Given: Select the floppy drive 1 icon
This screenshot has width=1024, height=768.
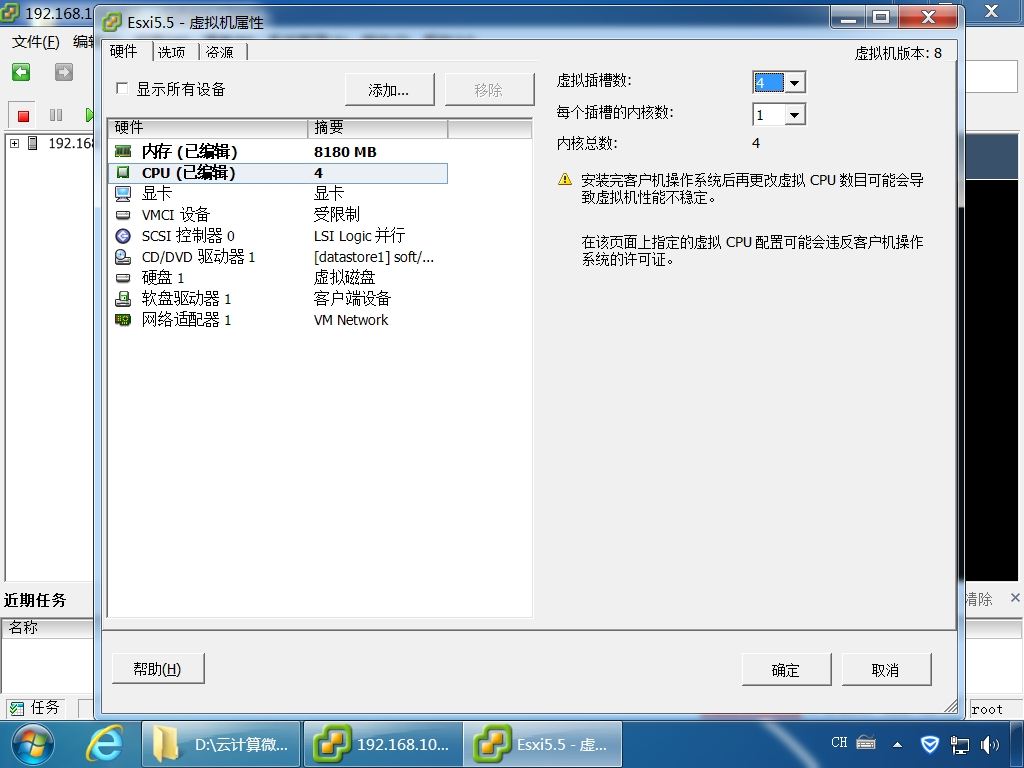Looking at the screenshot, I should (123, 298).
